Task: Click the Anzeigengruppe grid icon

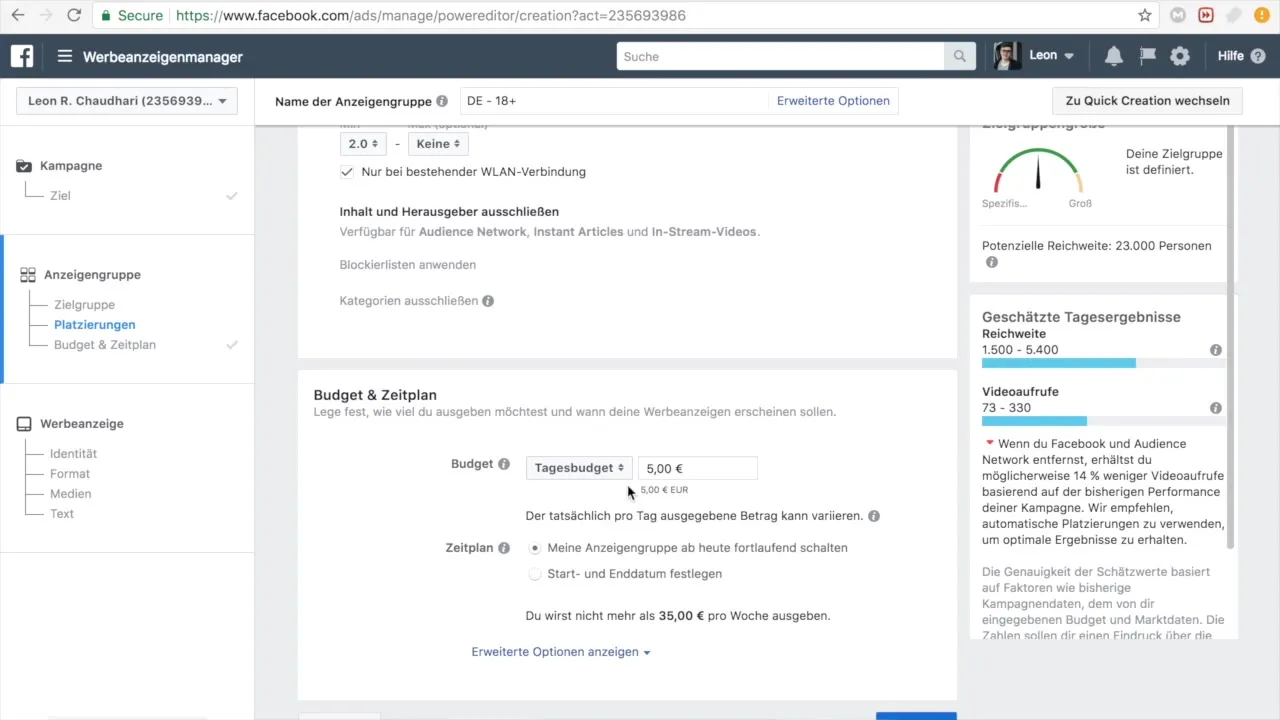Action: pyautogui.click(x=28, y=275)
